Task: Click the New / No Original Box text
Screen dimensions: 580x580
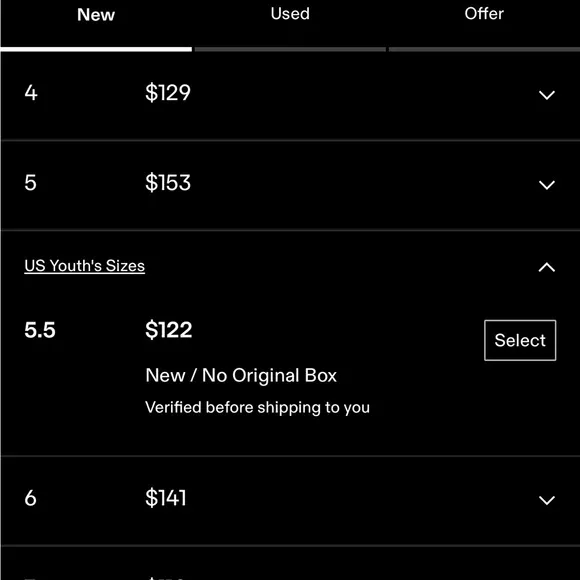Action: click(241, 375)
